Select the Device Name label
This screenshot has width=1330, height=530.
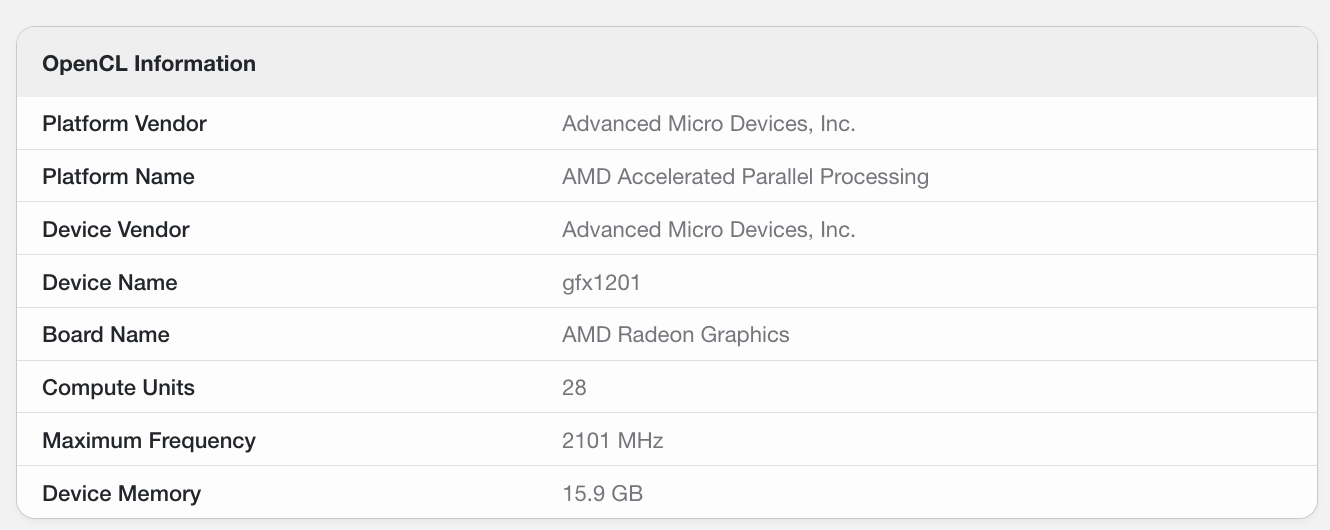pos(110,283)
